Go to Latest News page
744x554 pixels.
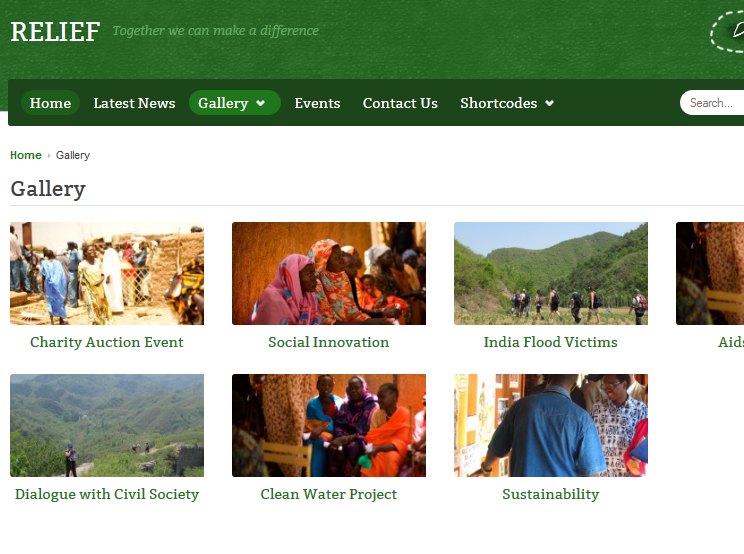coord(134,103)
